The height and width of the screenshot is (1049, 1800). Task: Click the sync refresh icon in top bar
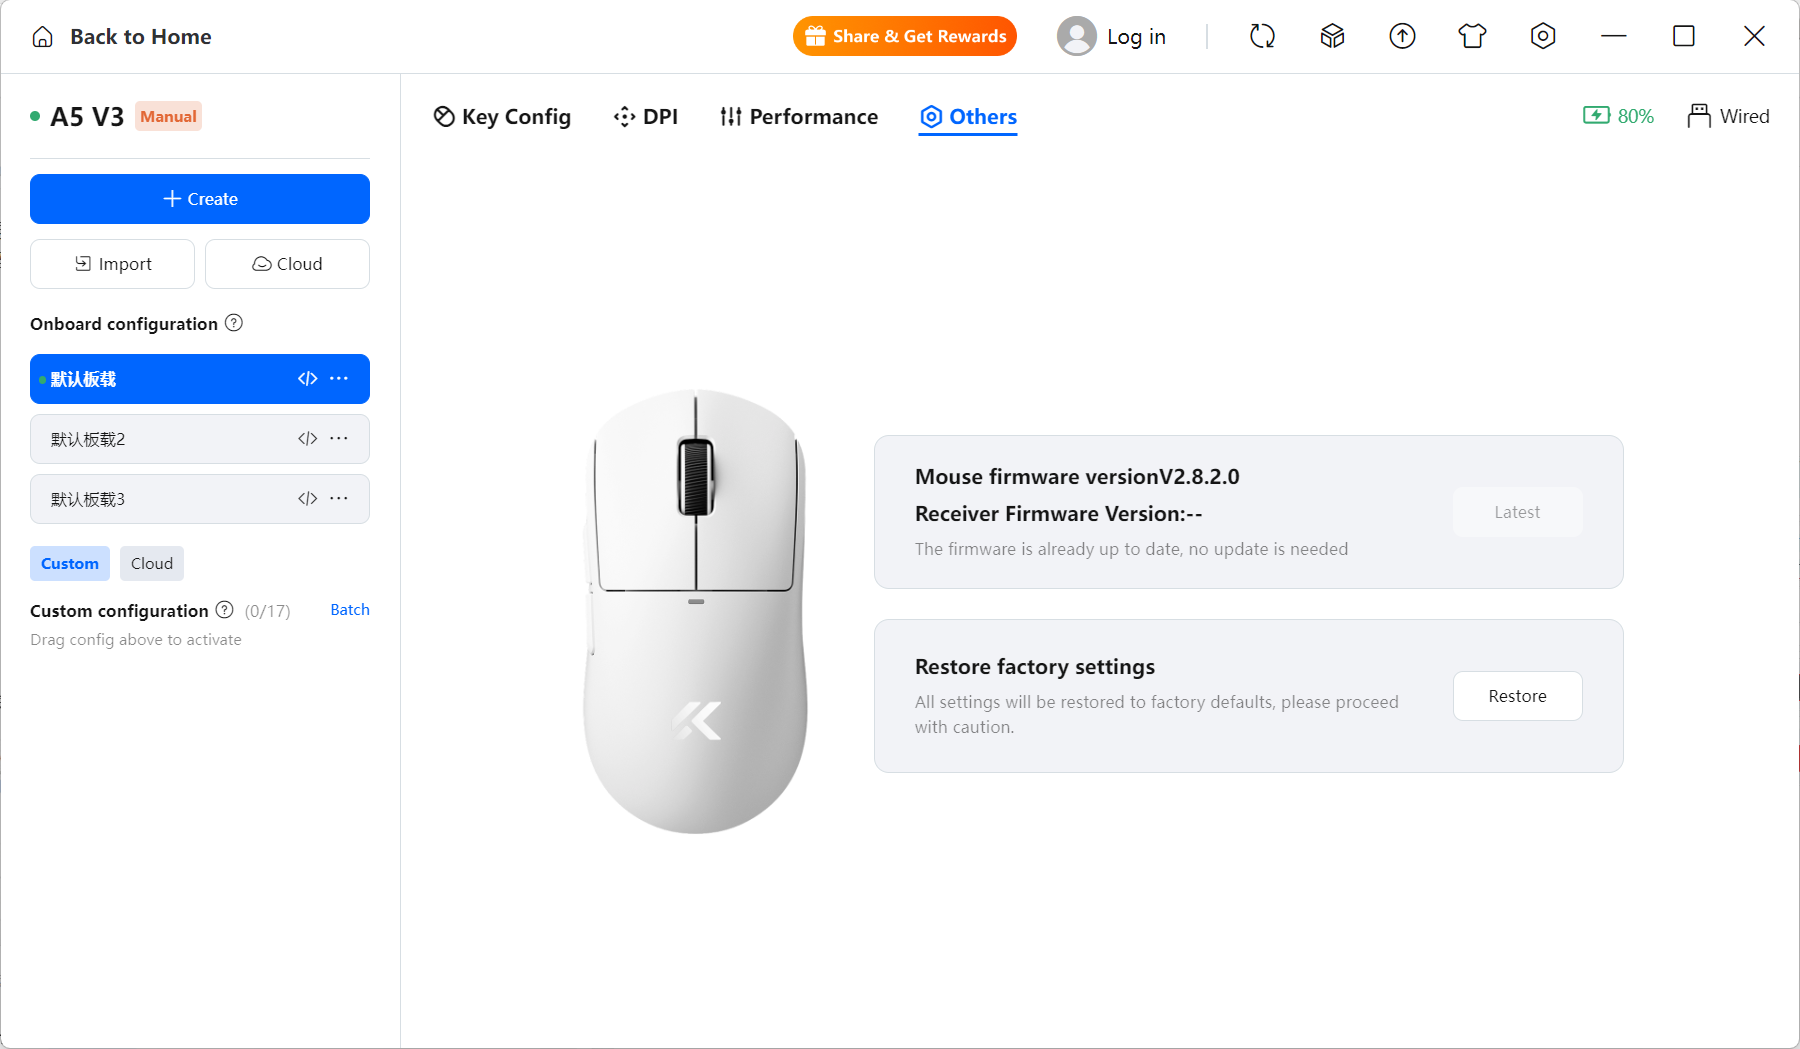(x=1262, y=37)
